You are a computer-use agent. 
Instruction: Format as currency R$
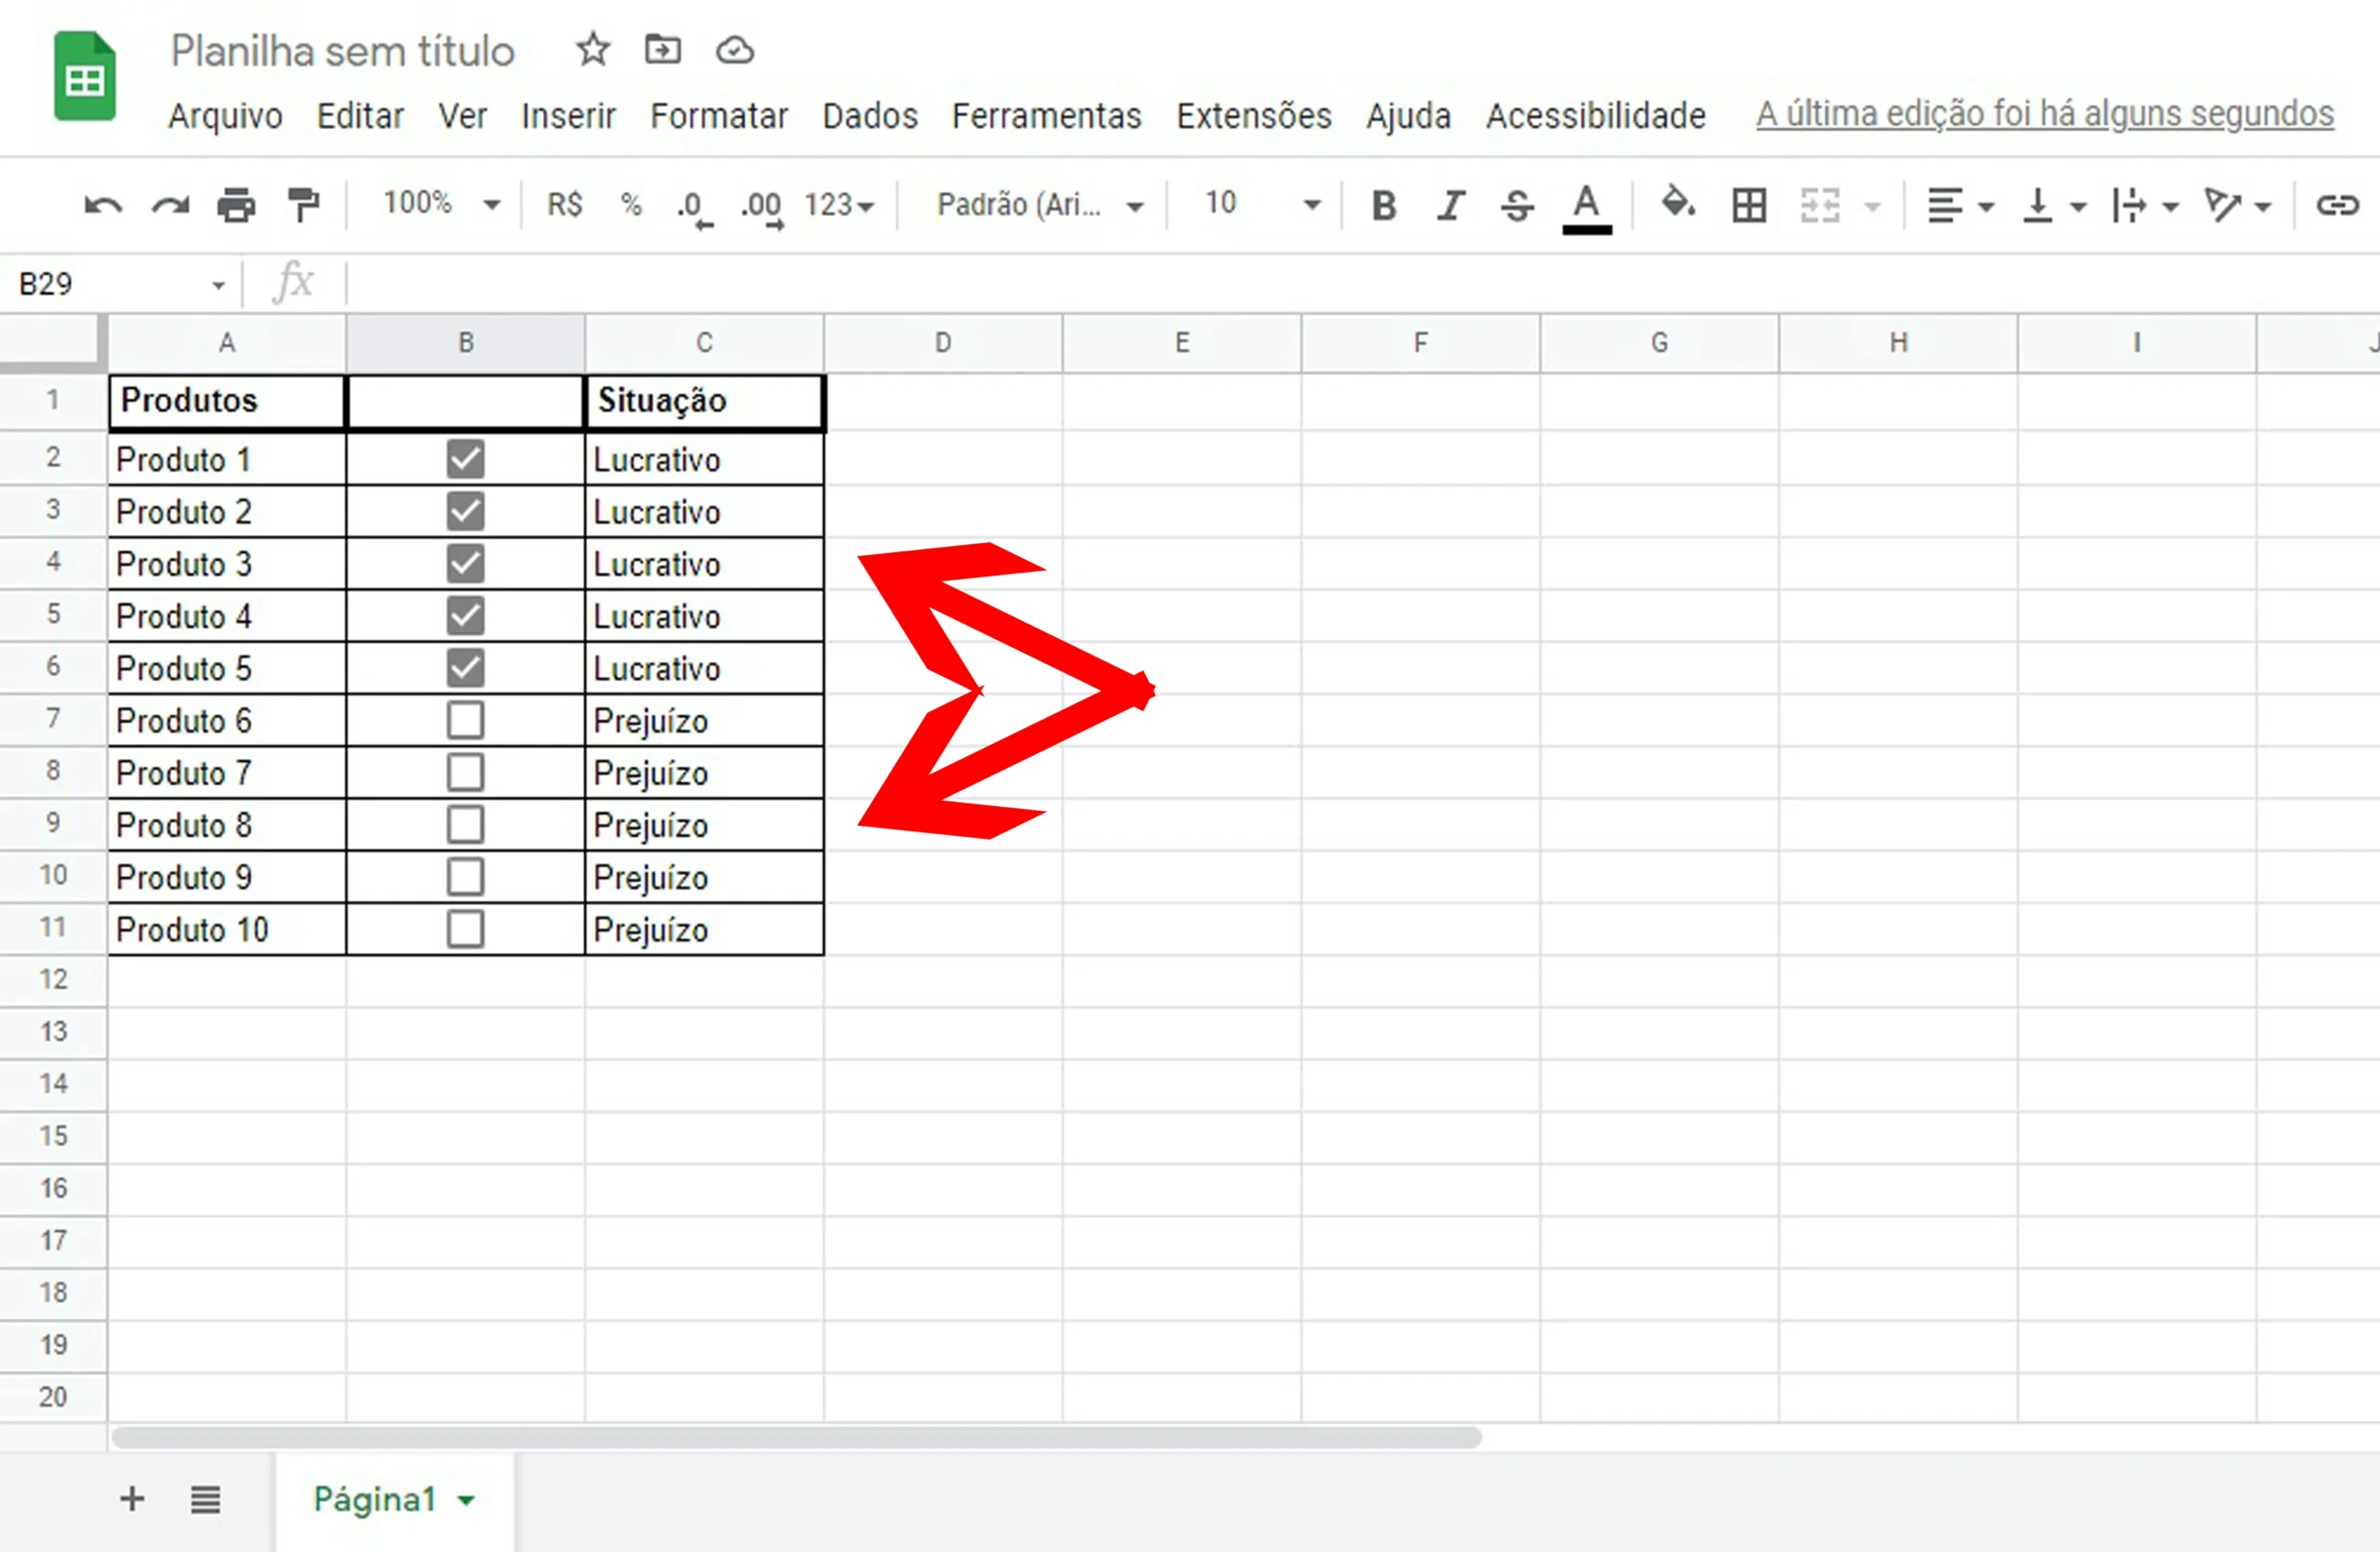pos(565,205)
